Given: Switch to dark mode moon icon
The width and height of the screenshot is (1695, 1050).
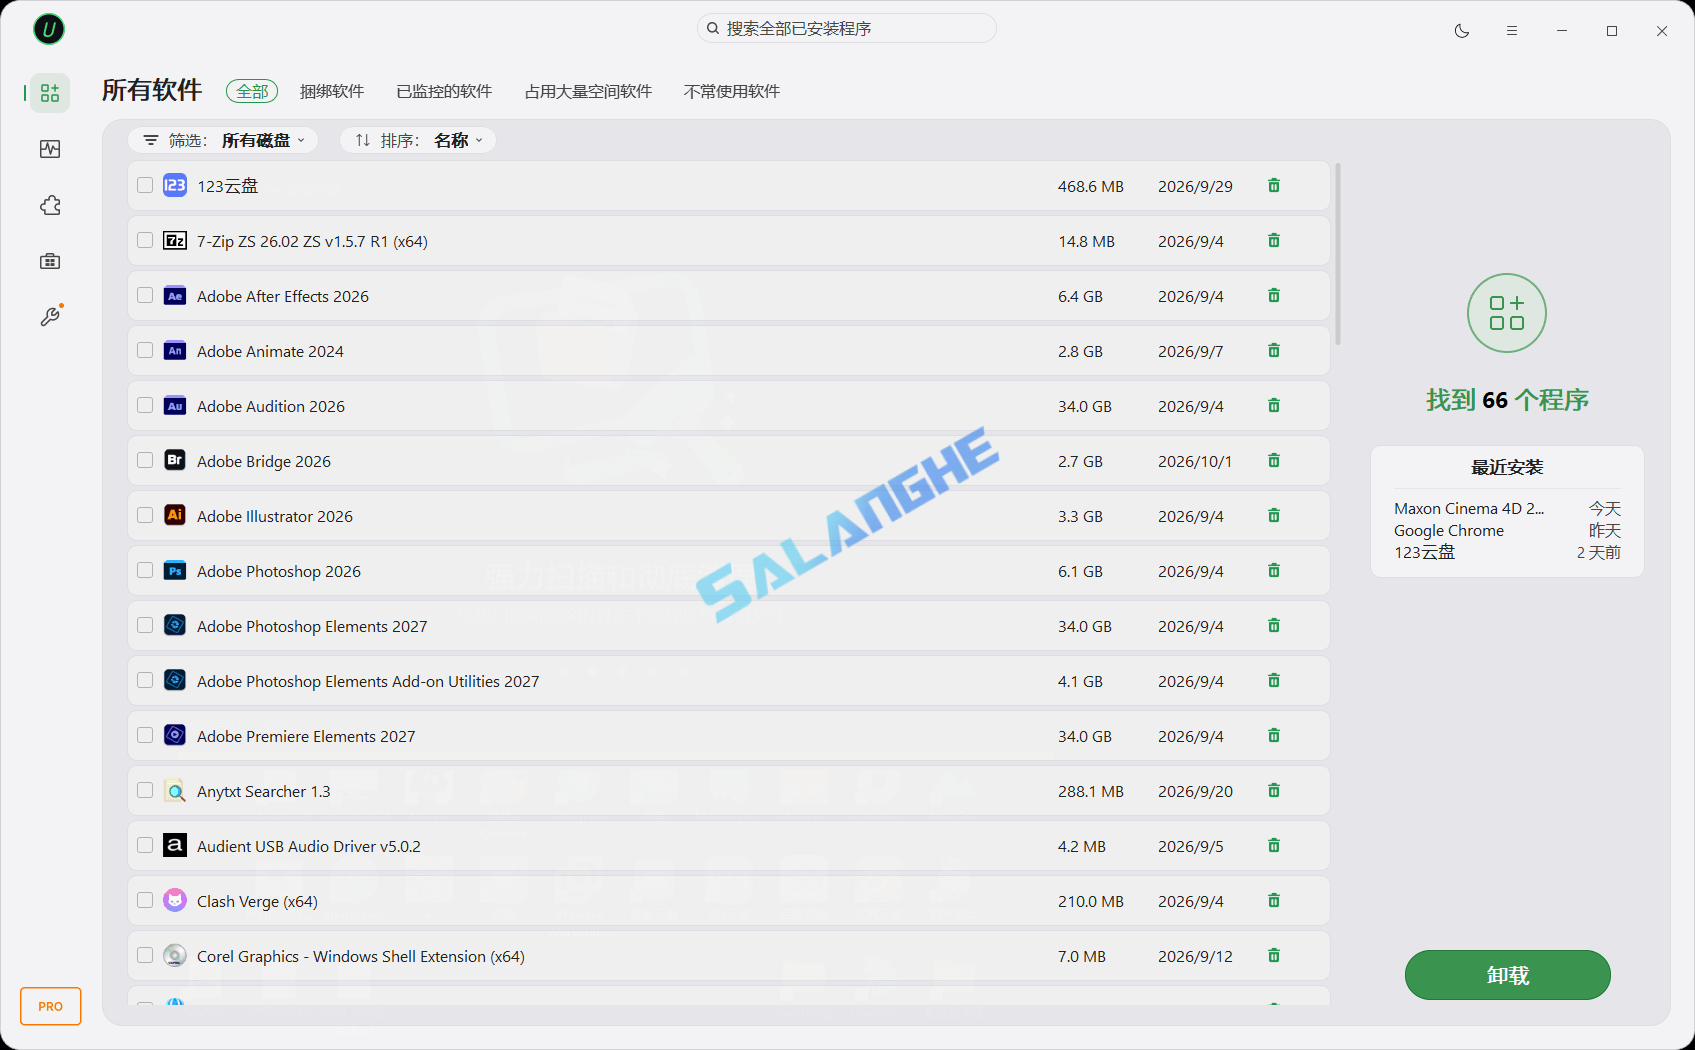Looking at the screenshot, I should point(1462,31).
